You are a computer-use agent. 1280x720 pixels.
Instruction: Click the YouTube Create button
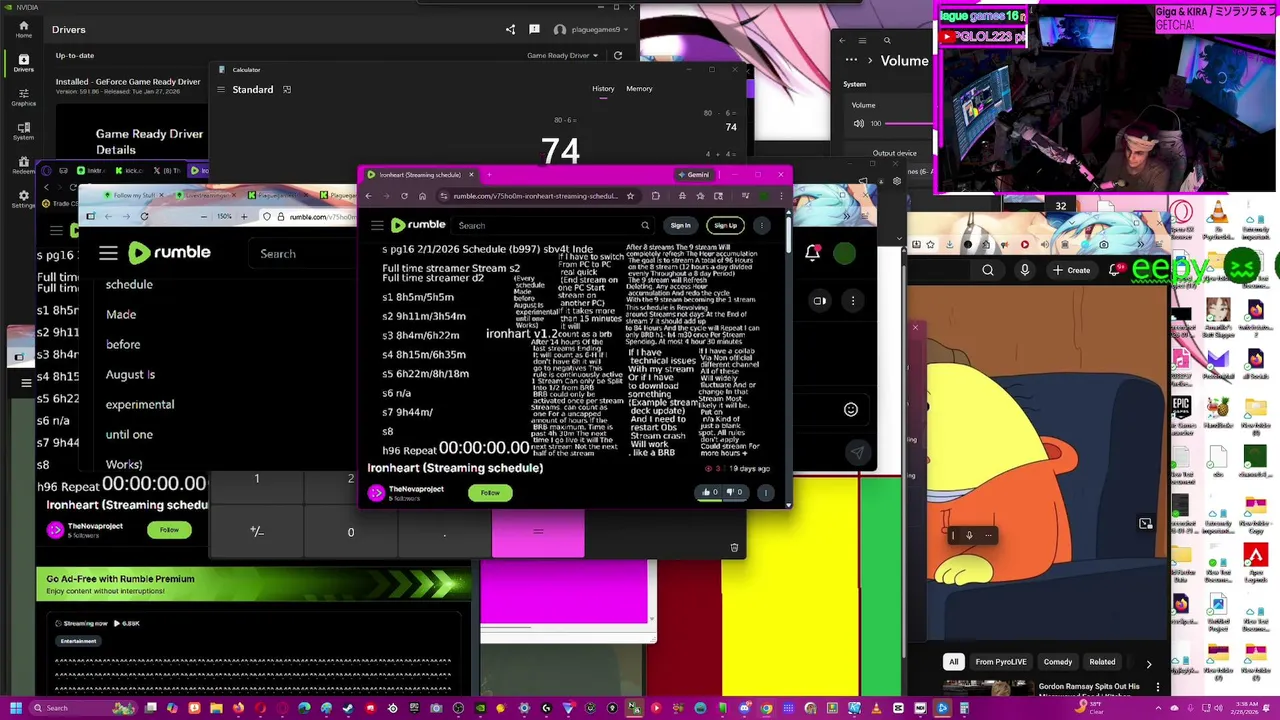coord(1071,270)
